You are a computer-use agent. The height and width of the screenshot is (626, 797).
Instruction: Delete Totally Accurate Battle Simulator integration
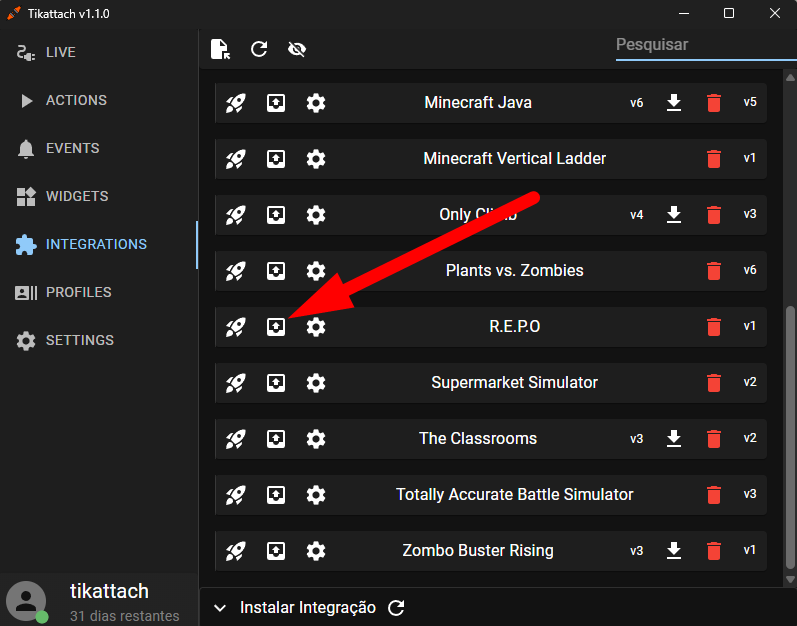point(714,494)
